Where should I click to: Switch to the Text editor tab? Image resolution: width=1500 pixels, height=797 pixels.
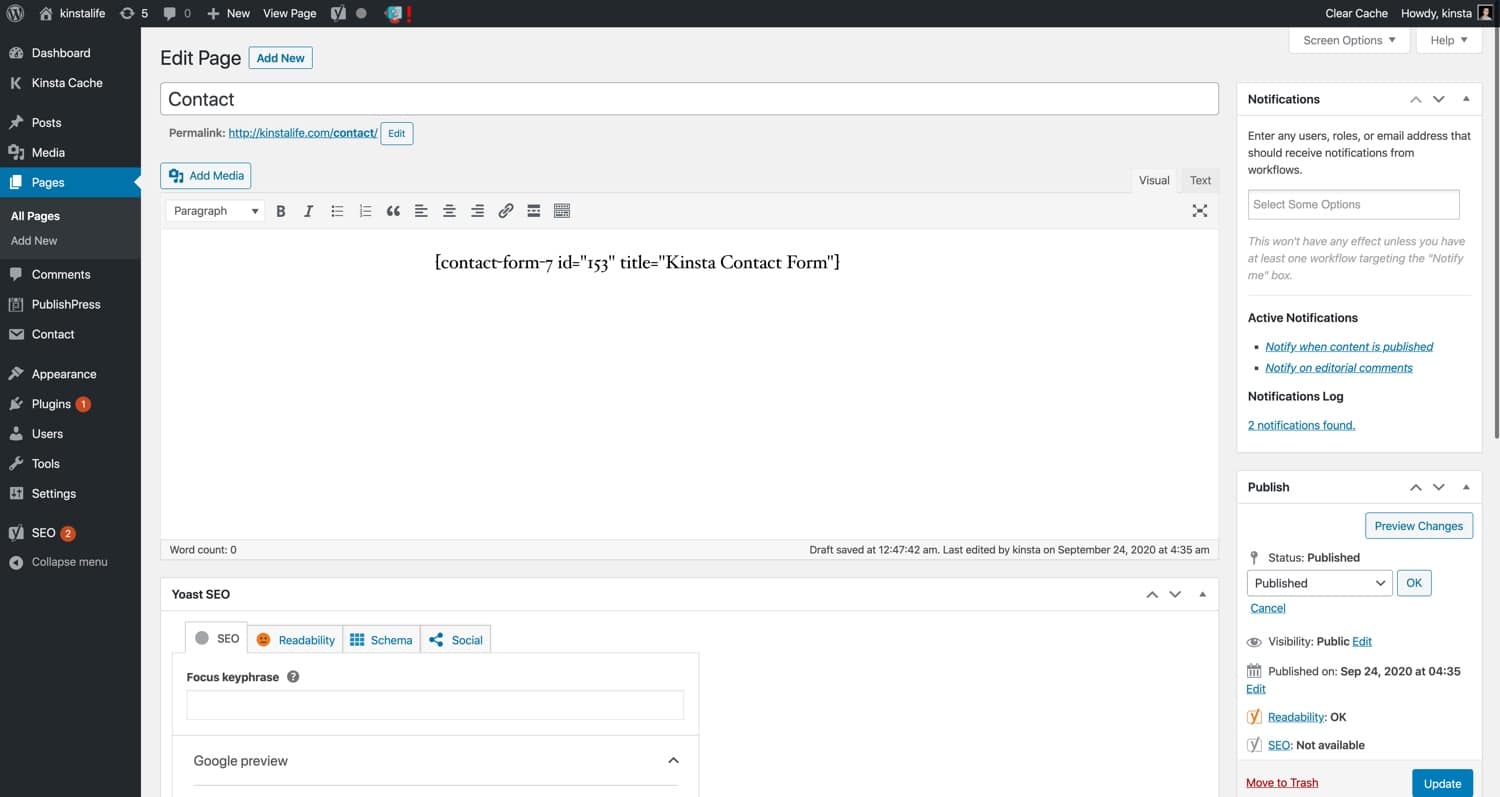coord(1200,180)
